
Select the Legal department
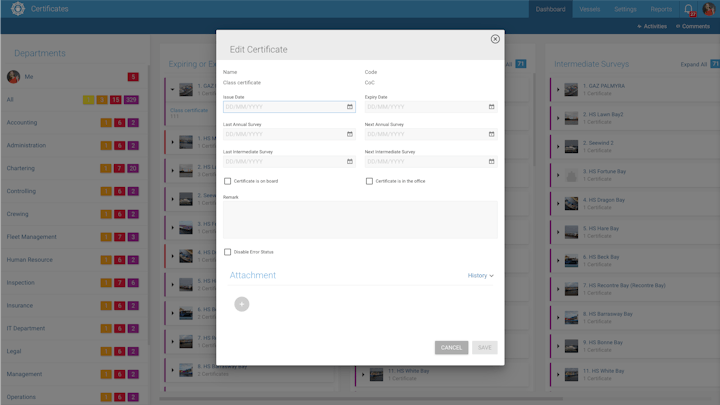tap(14, 351)
